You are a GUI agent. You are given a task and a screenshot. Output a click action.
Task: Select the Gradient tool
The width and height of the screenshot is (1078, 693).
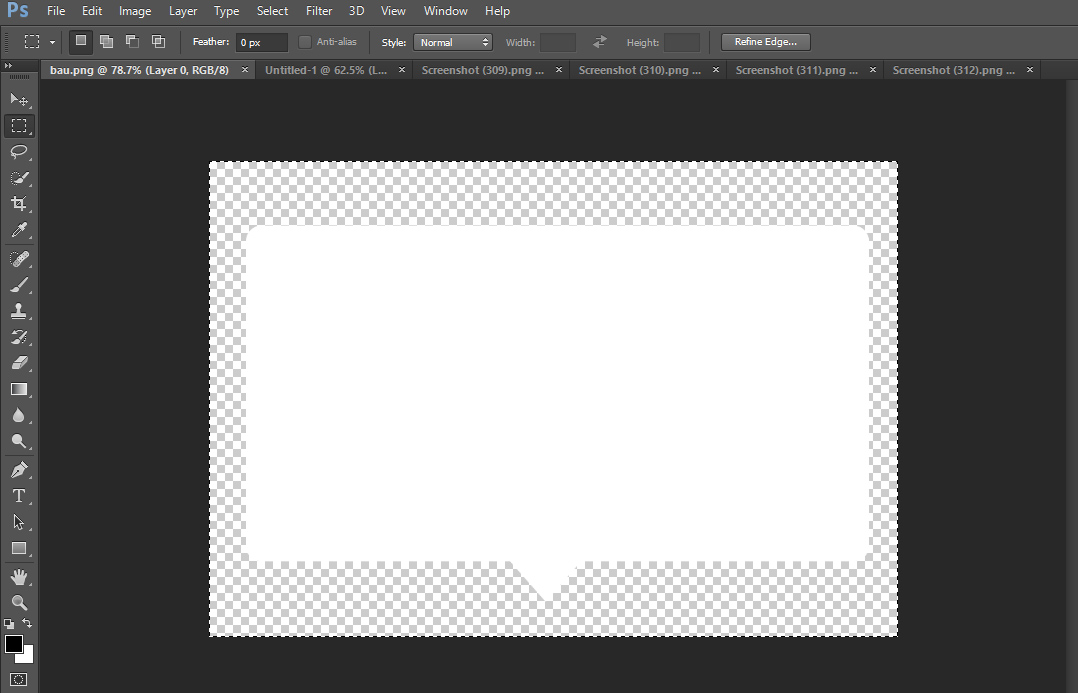[19, 389]
